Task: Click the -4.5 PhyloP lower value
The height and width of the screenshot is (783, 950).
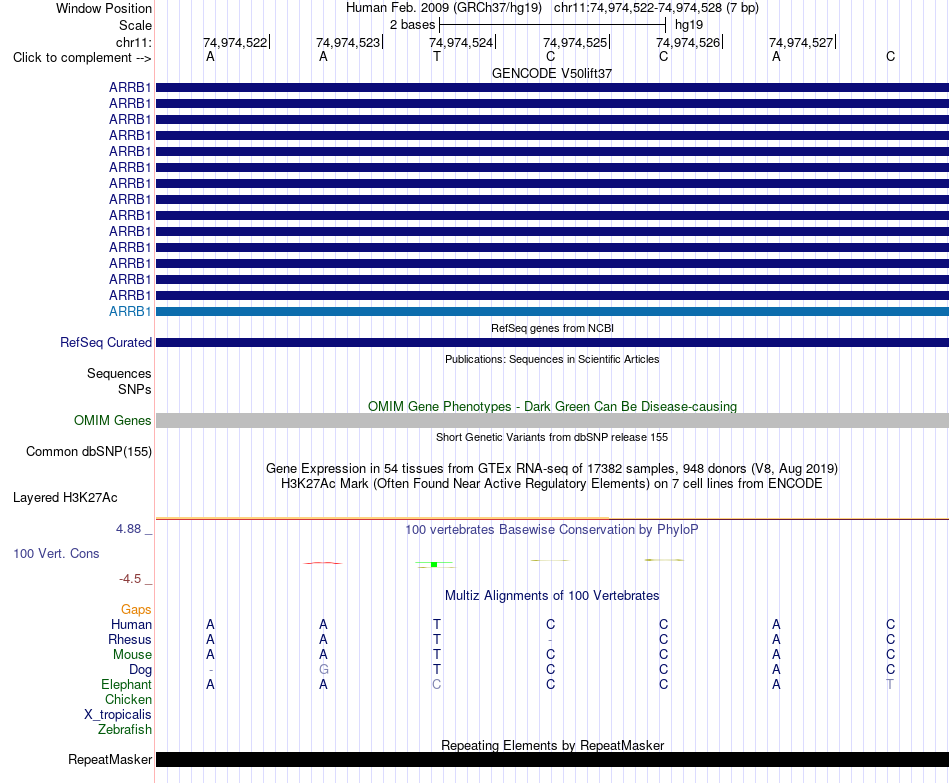Action: [x=130, y=579]
